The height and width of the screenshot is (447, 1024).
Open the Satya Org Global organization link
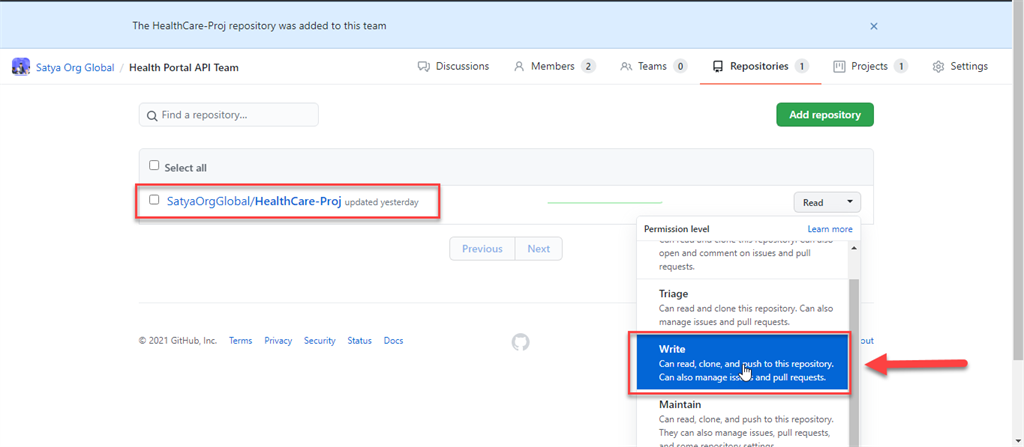(x=75, y=67)
